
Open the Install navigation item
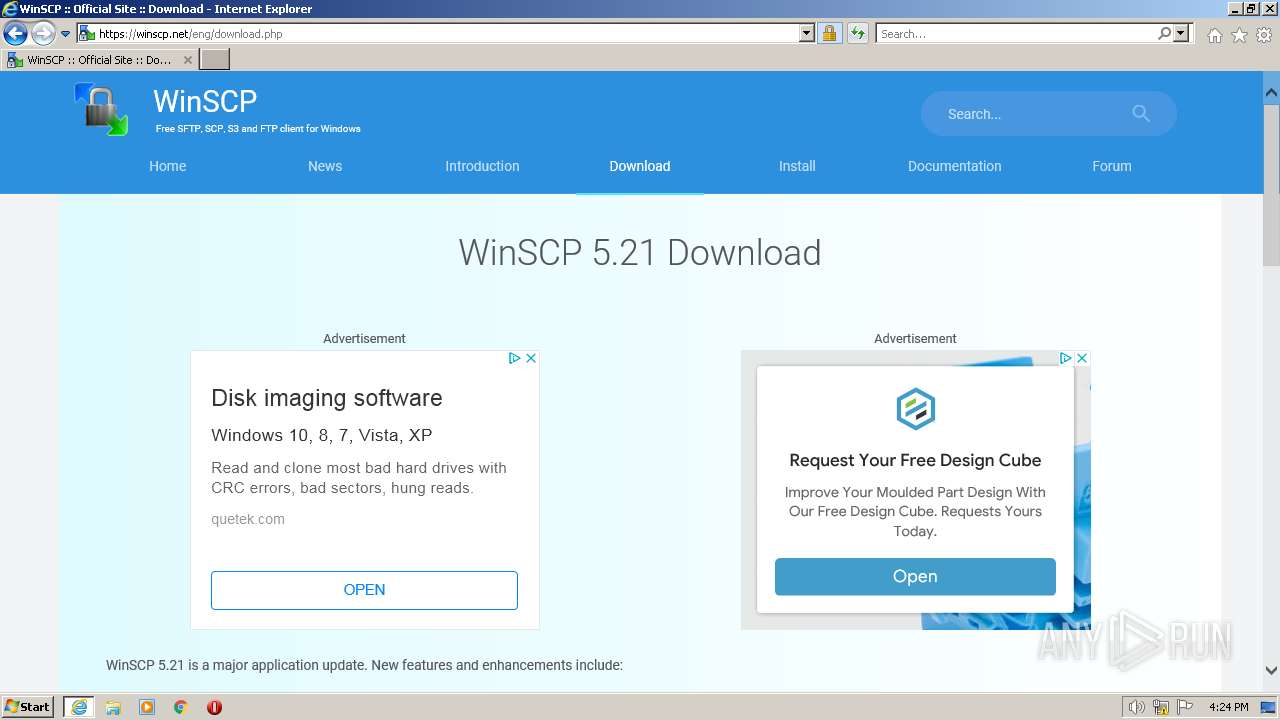tap(797, 166)
